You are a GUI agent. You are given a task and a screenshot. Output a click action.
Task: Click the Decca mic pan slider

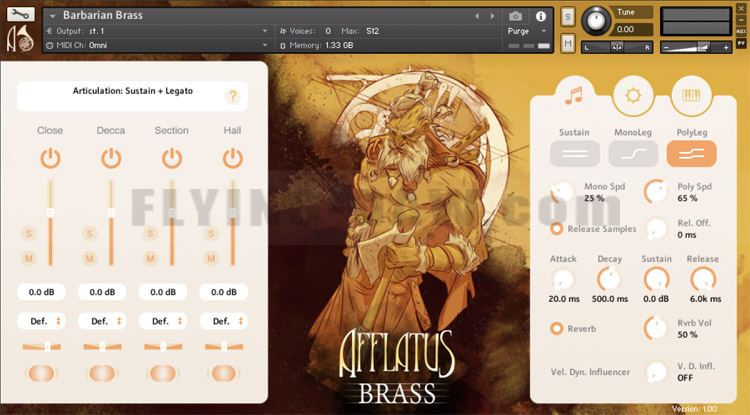pyautogui.click(x=102, y=347)
